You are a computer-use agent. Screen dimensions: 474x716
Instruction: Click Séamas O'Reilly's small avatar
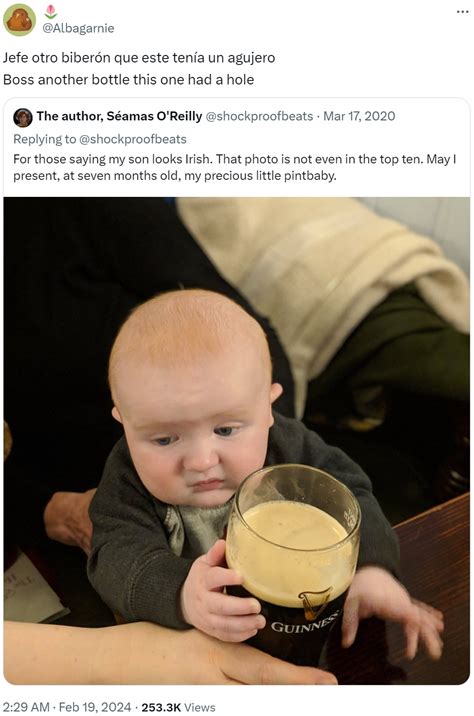point(23,117)
